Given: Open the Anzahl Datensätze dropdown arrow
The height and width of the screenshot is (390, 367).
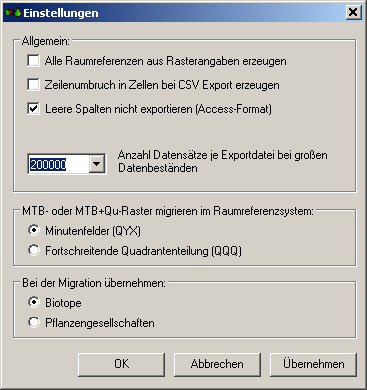Looking at the screenshot, I should [x=97, y=164].
